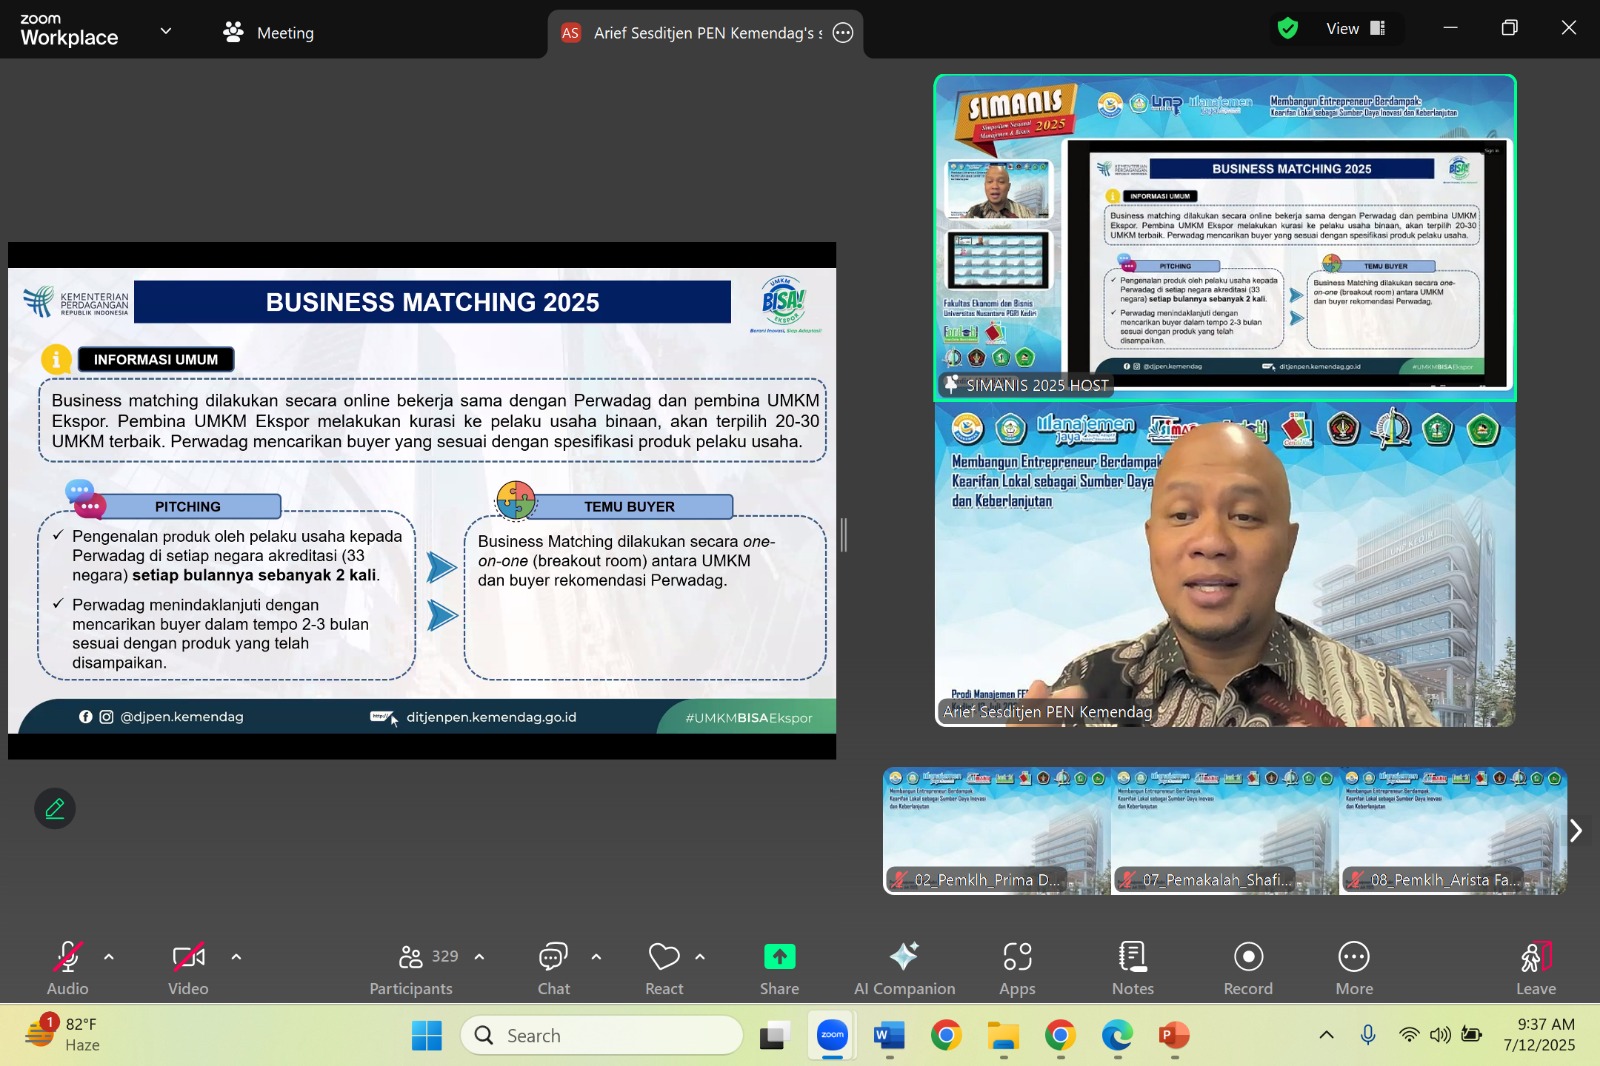
Task: Click the TEMU BUYER heading on slide
Action: [x=630, y=507]
